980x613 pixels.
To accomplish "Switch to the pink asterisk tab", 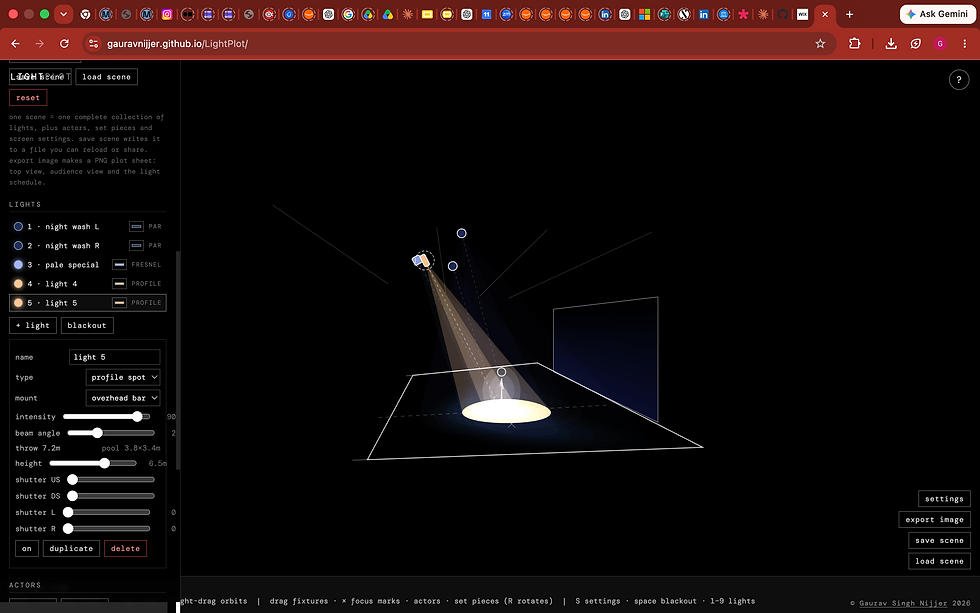I will [743, 14].
